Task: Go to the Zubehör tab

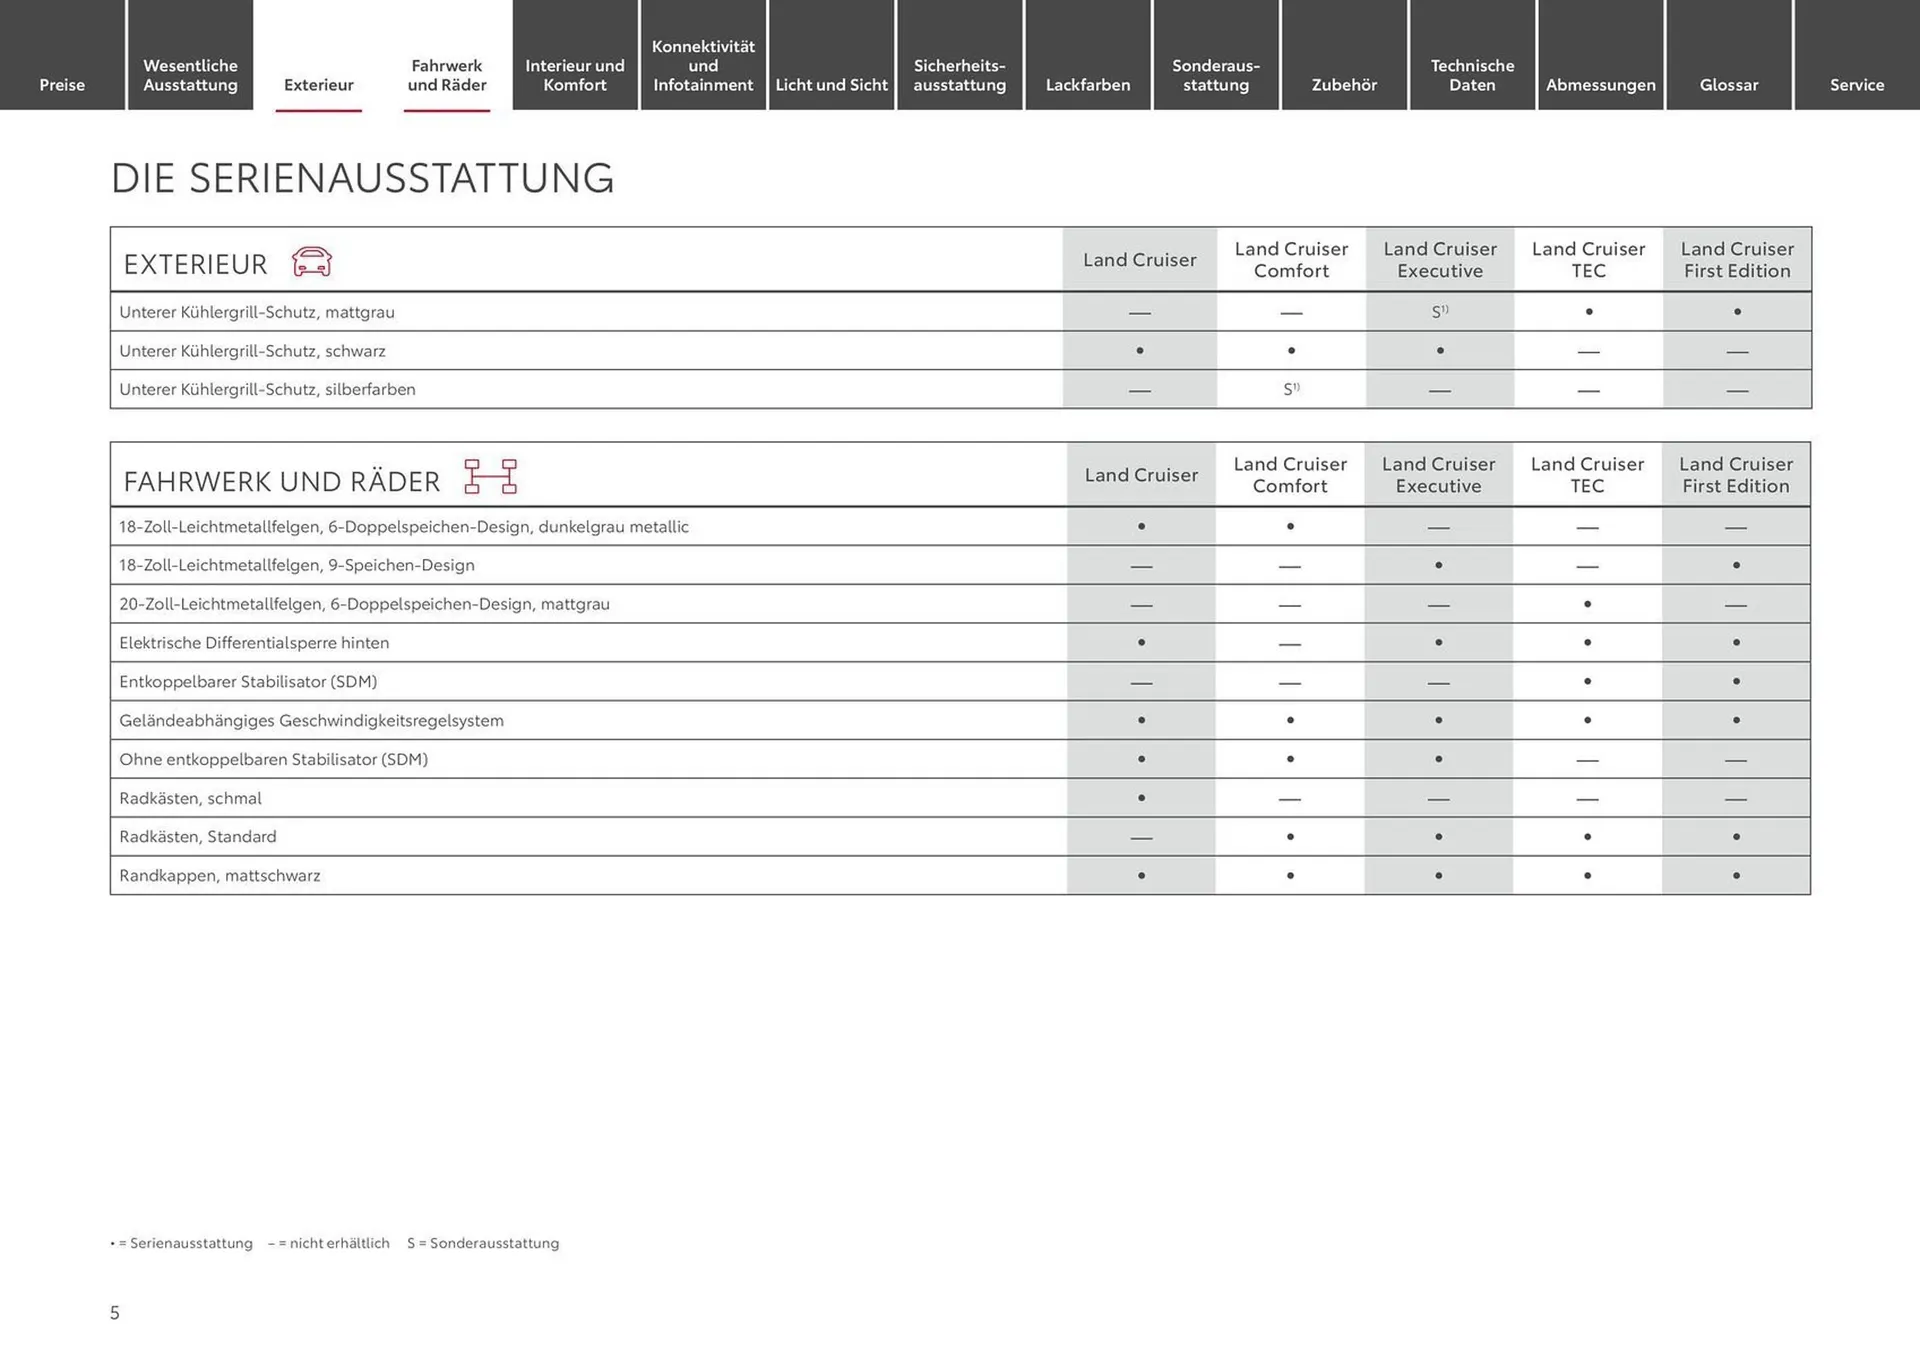Action: tap(1344, 84)
